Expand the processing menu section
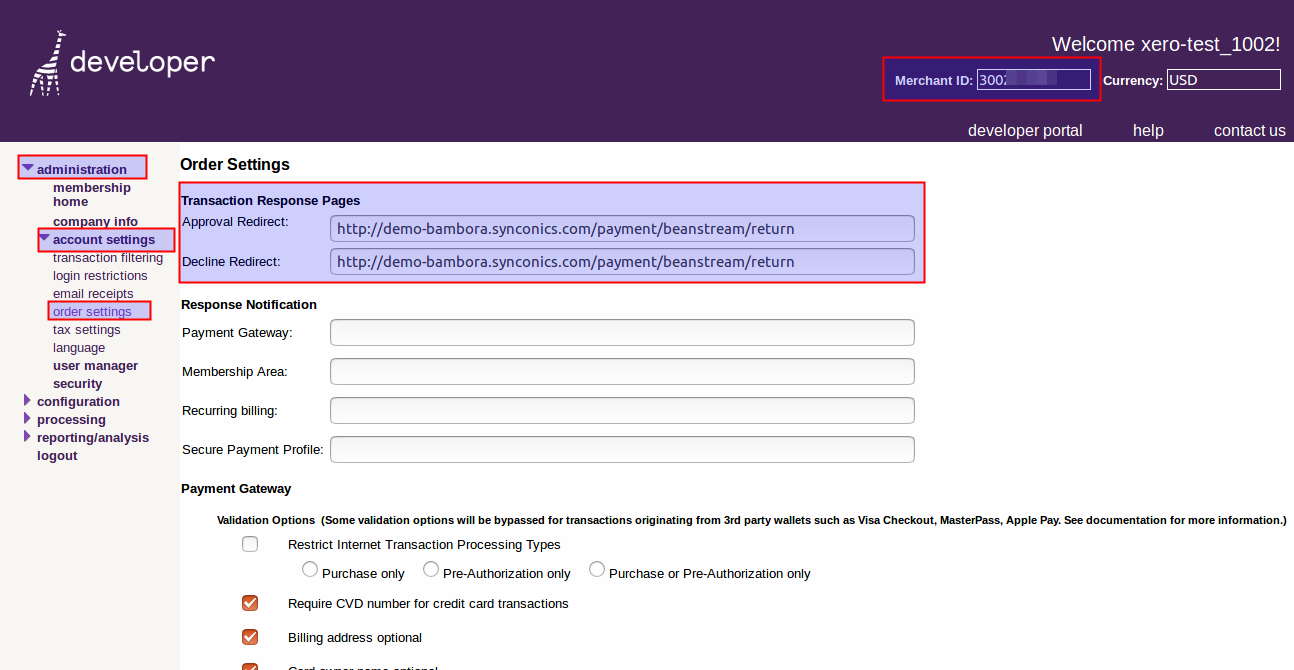Screen dimensions: 1294x670 (28, 419)
